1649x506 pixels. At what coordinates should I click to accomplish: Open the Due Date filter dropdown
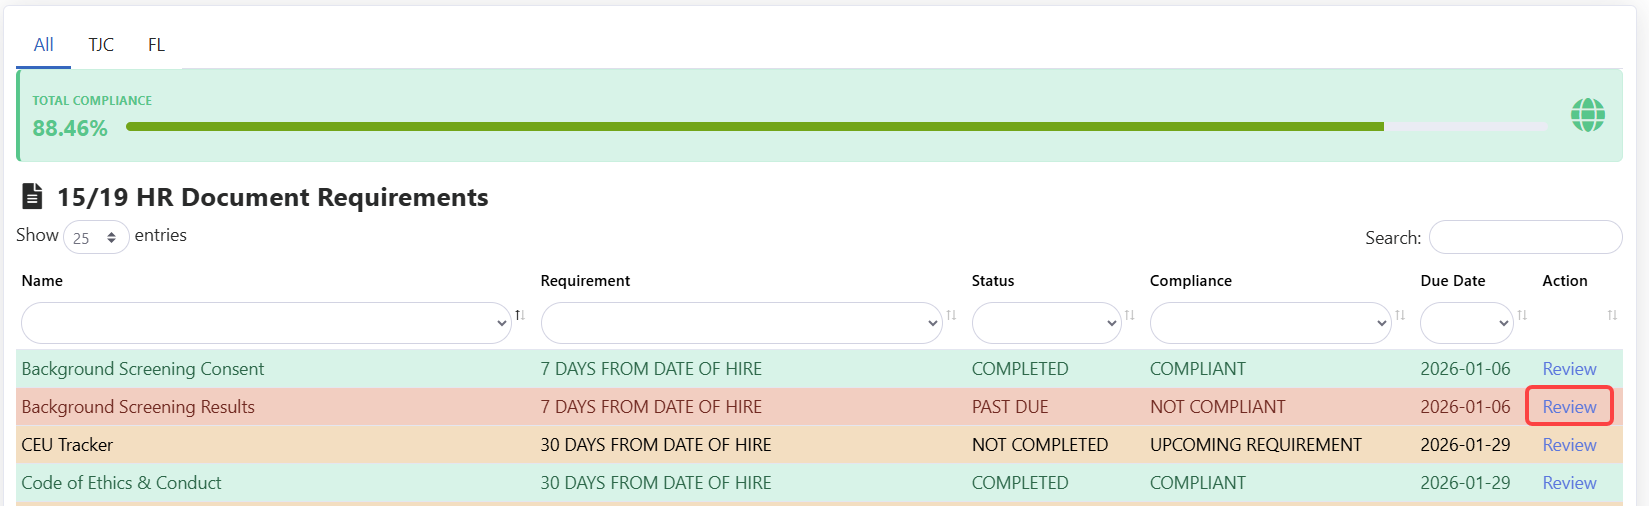tap(1466, 323)
